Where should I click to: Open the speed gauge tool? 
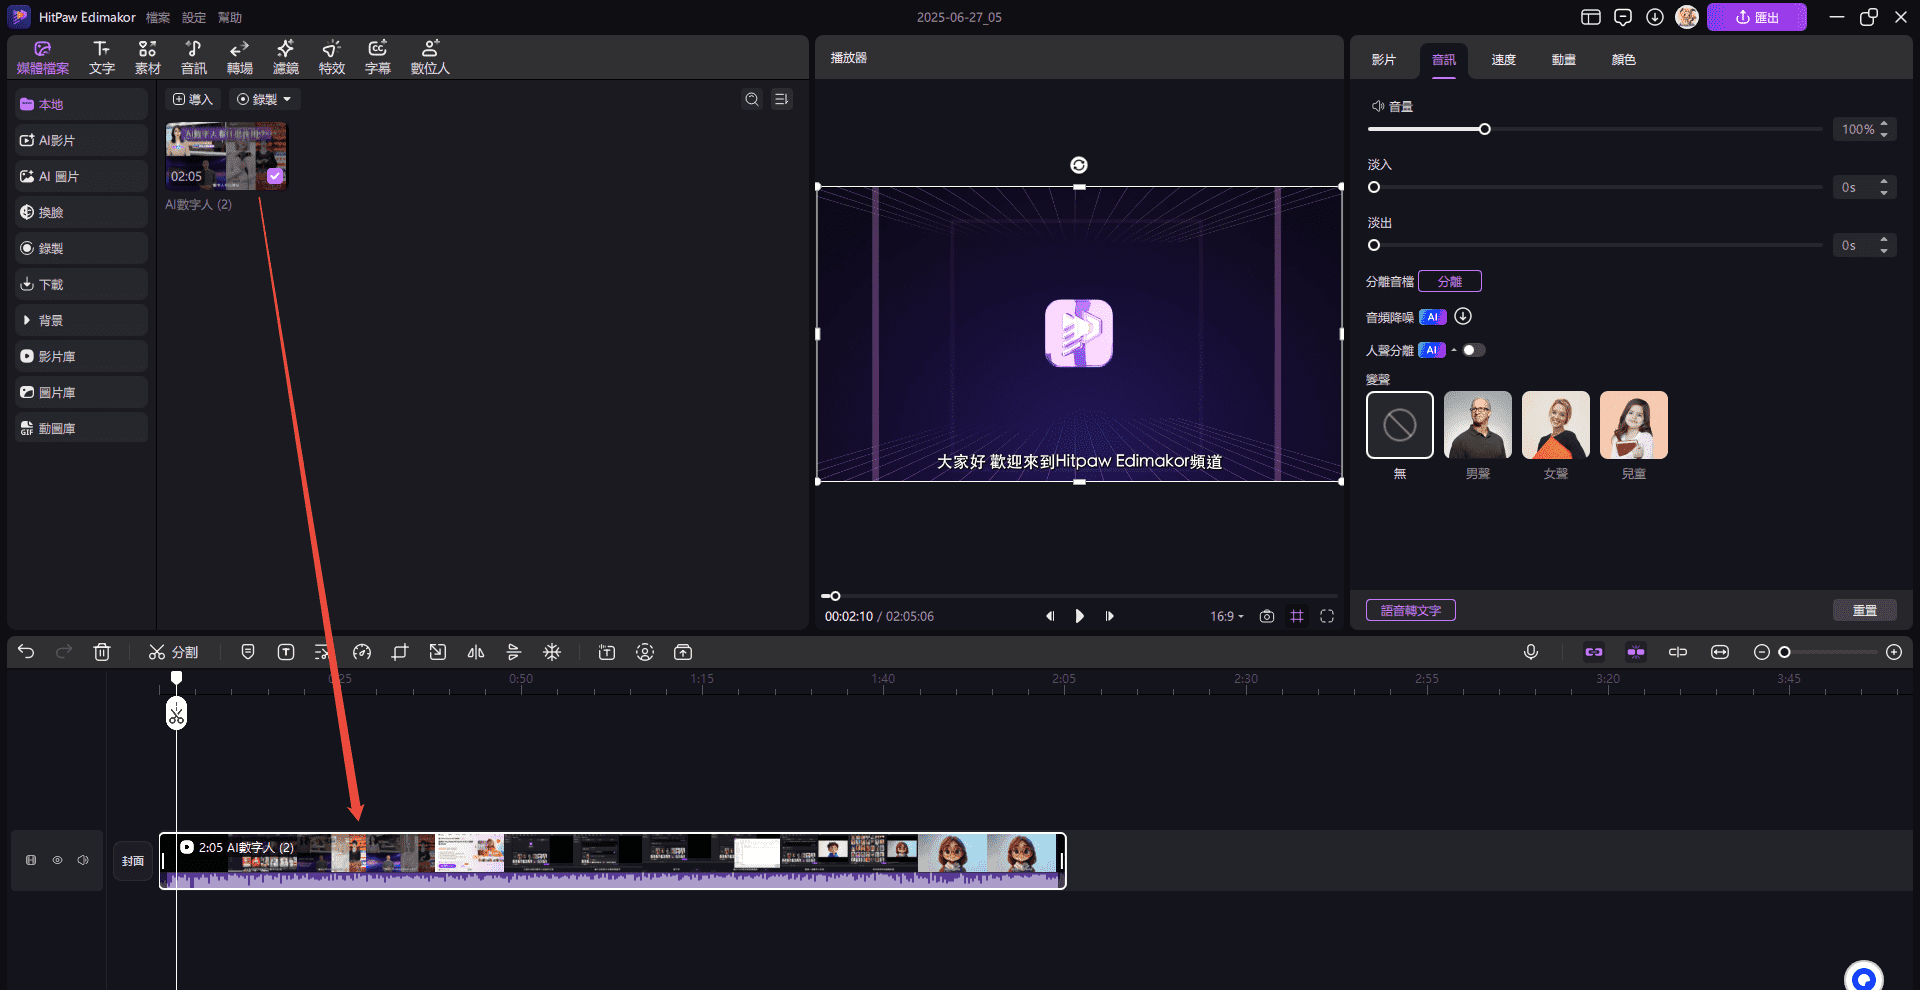pyautogui.click(x=362, y=652)
